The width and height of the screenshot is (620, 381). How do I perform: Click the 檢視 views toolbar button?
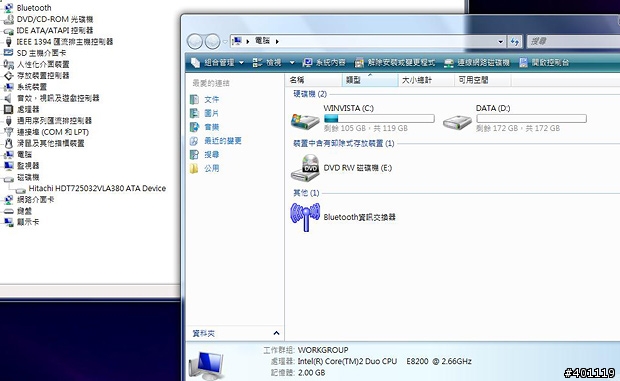pos(267,62)
